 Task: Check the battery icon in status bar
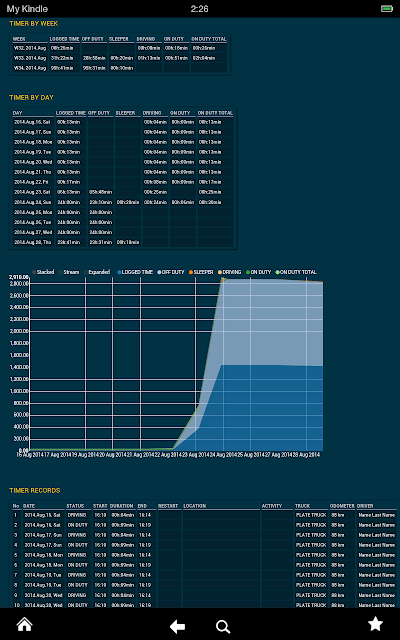pos(387,9)
